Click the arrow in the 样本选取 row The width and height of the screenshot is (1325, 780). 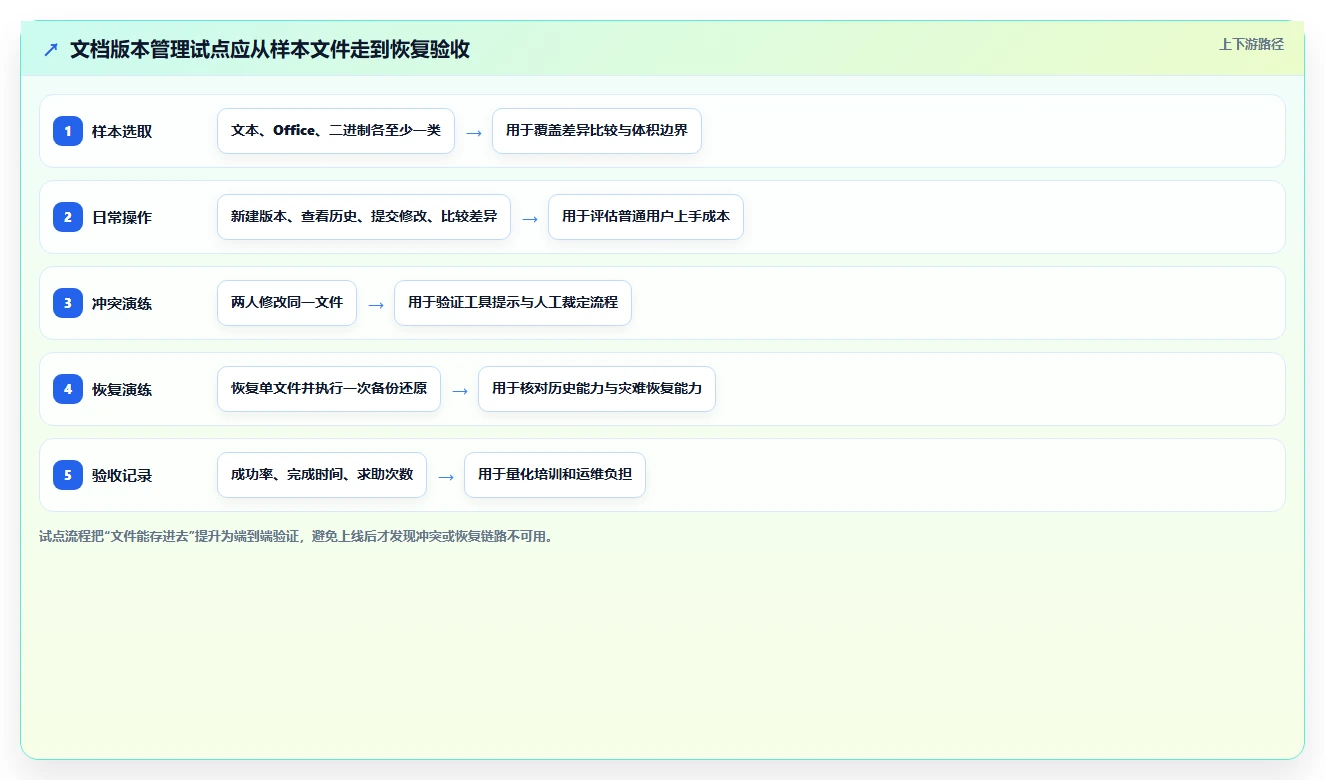tap(474, 132)
